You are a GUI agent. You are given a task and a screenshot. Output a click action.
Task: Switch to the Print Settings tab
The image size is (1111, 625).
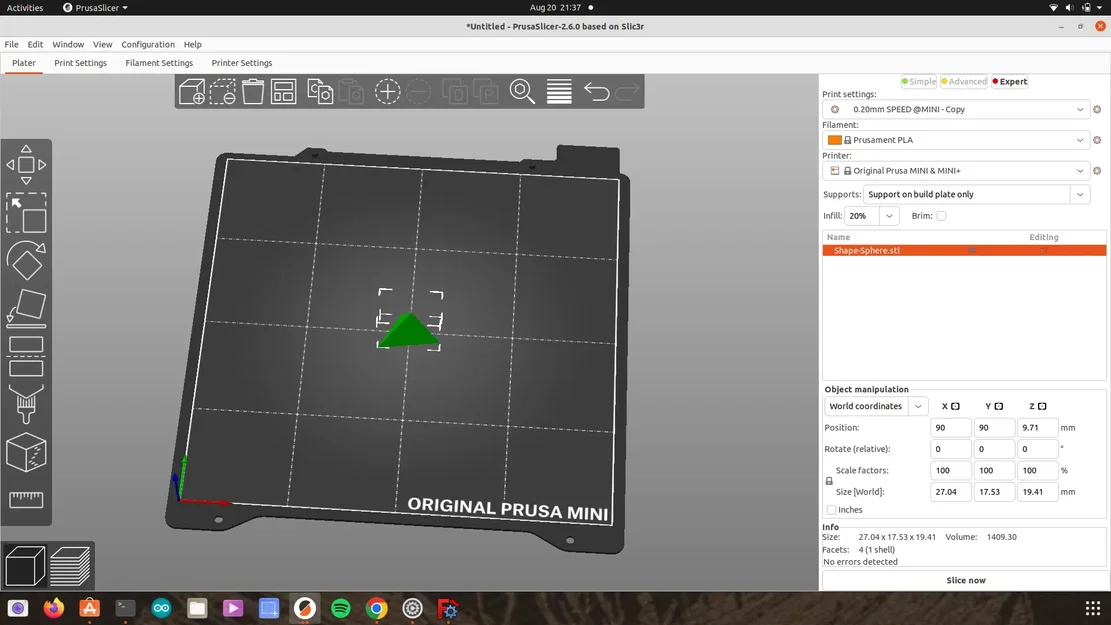tap(80, 63)
